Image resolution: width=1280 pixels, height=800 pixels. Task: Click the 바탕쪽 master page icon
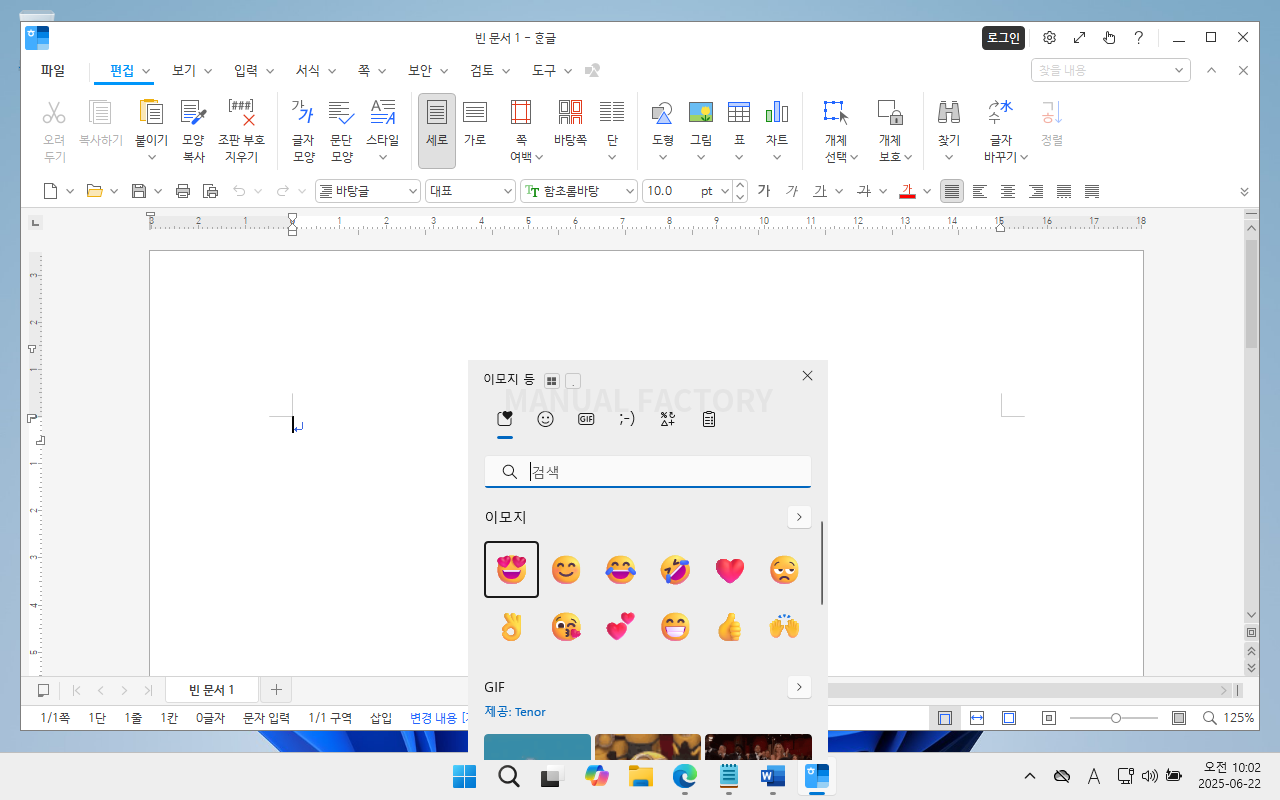(x=570, y=112)
